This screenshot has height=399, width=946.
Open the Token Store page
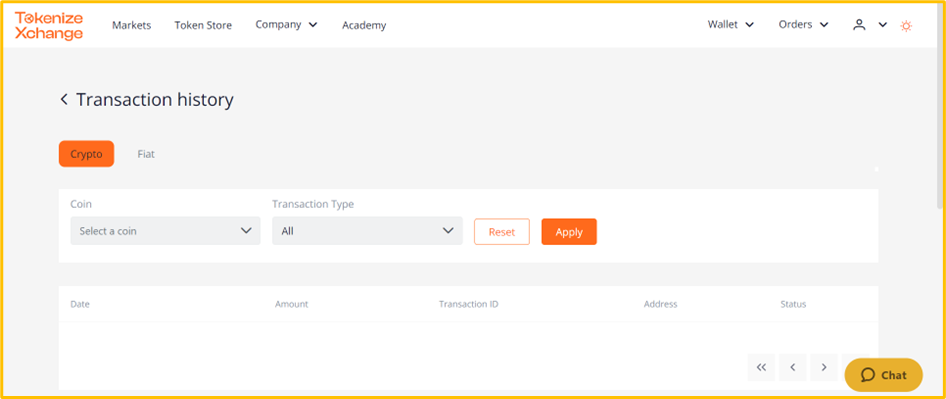[203, 25]
